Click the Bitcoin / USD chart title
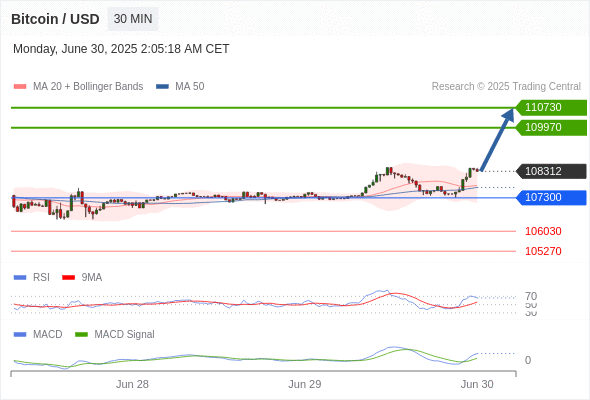The image size is (590, 400). pos(55,19)
